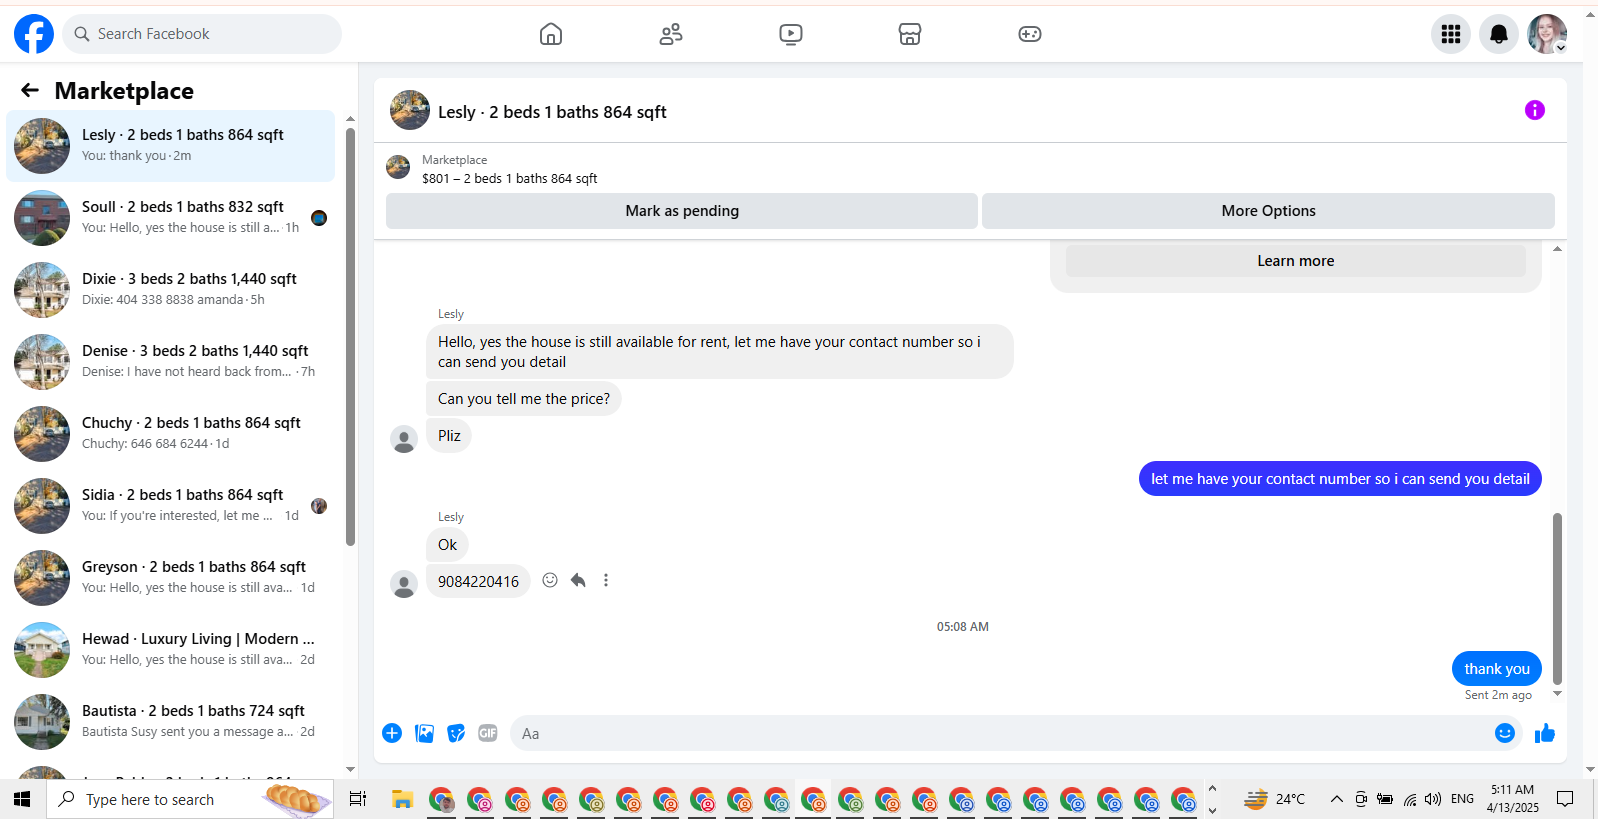Select Lesly conversation in the list

click(171, 146)
